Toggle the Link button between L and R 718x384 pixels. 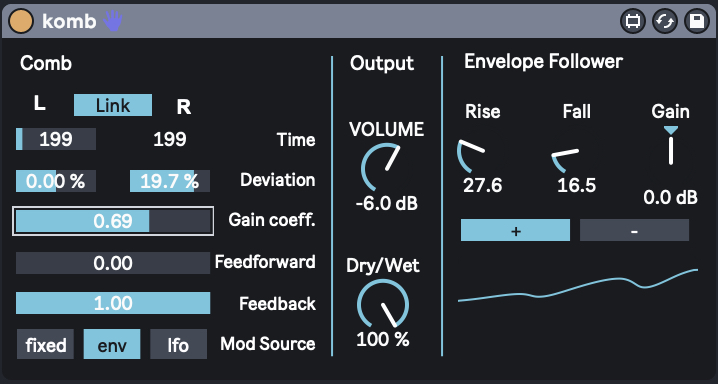click(113, 105)
